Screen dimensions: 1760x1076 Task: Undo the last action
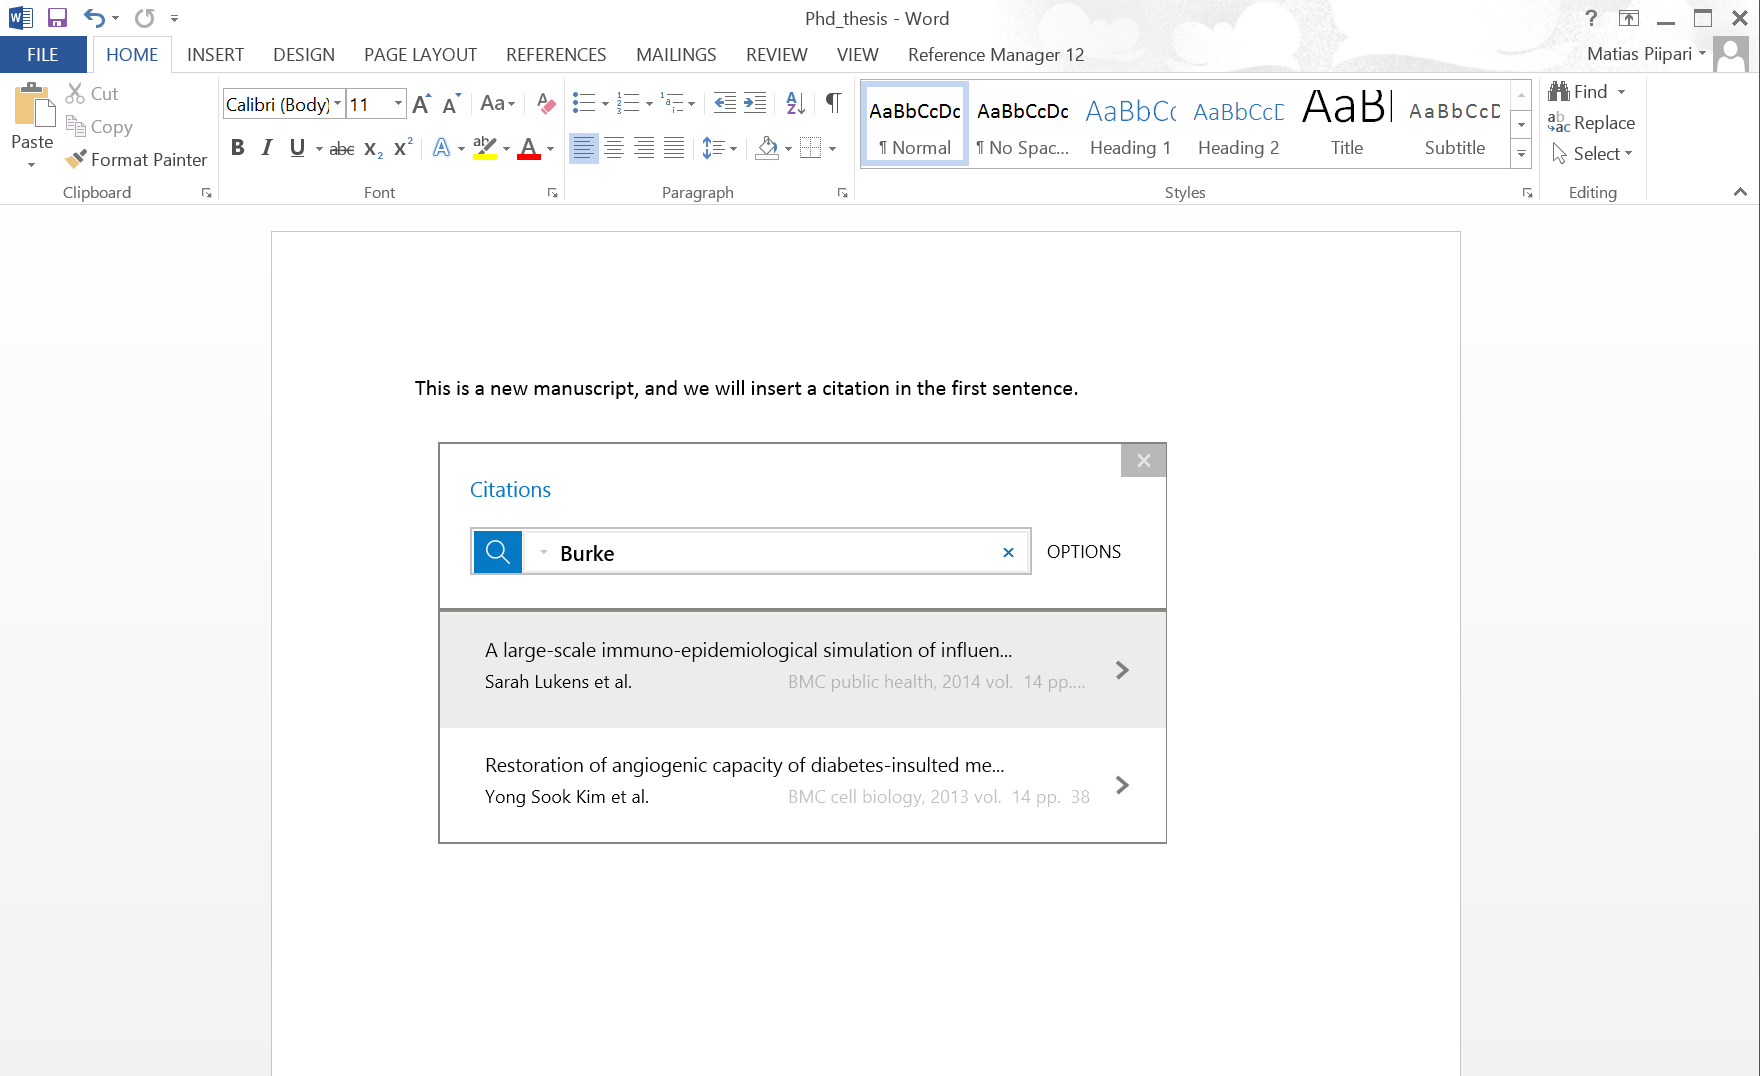click(94, 18)
